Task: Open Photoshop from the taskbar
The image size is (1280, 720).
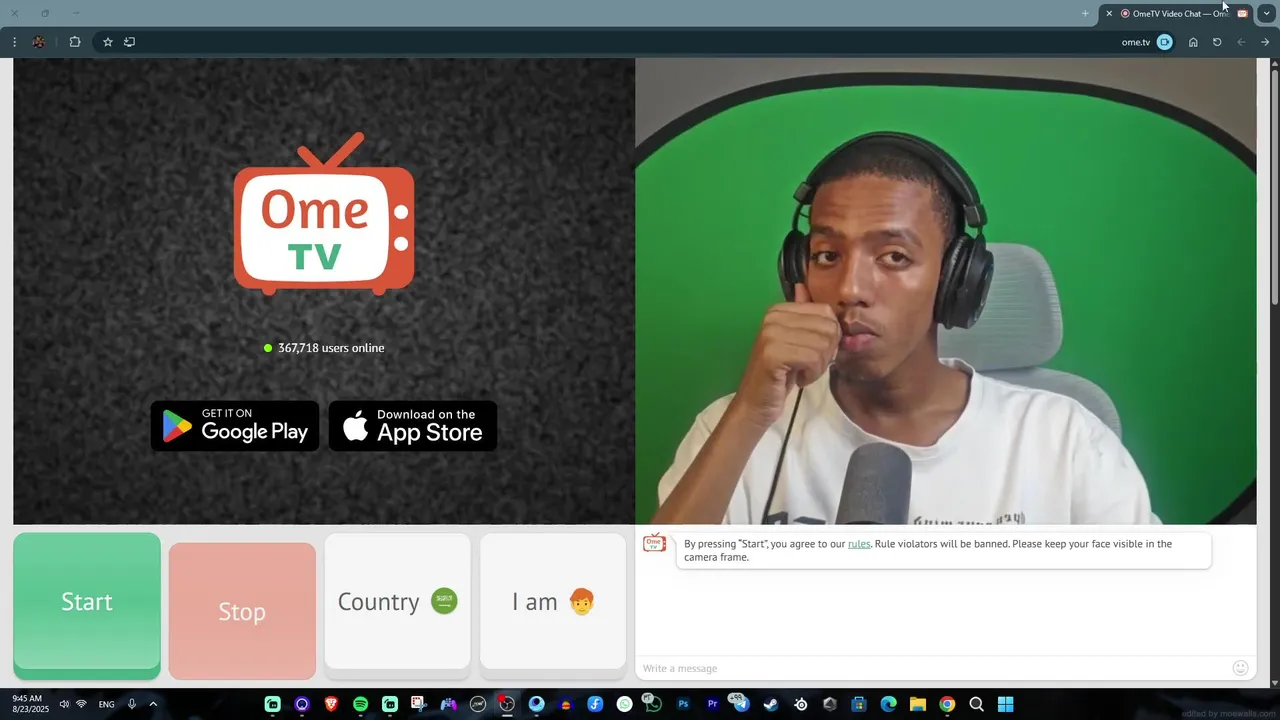Action: [x=684, y=704]
